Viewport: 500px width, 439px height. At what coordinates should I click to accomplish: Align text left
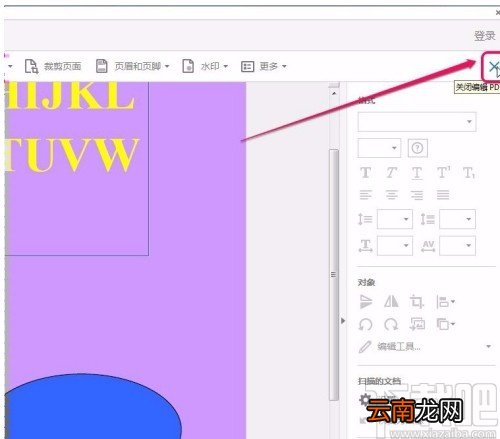click(x=365, y=194)
